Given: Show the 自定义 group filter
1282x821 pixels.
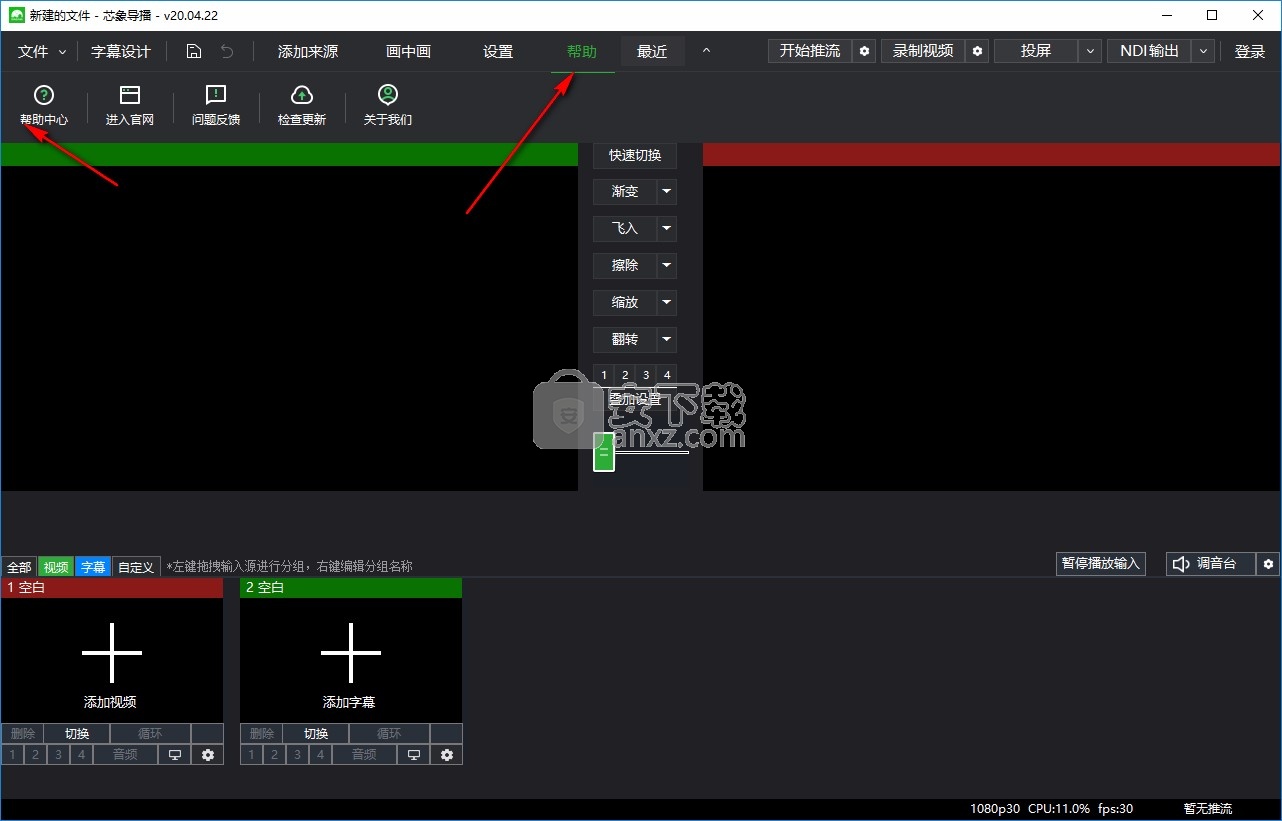Looking at the screenshot, I should [136, 567].
